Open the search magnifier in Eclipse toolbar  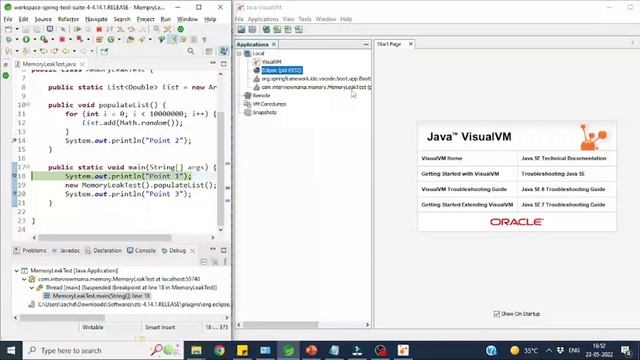tap(191, 51)
